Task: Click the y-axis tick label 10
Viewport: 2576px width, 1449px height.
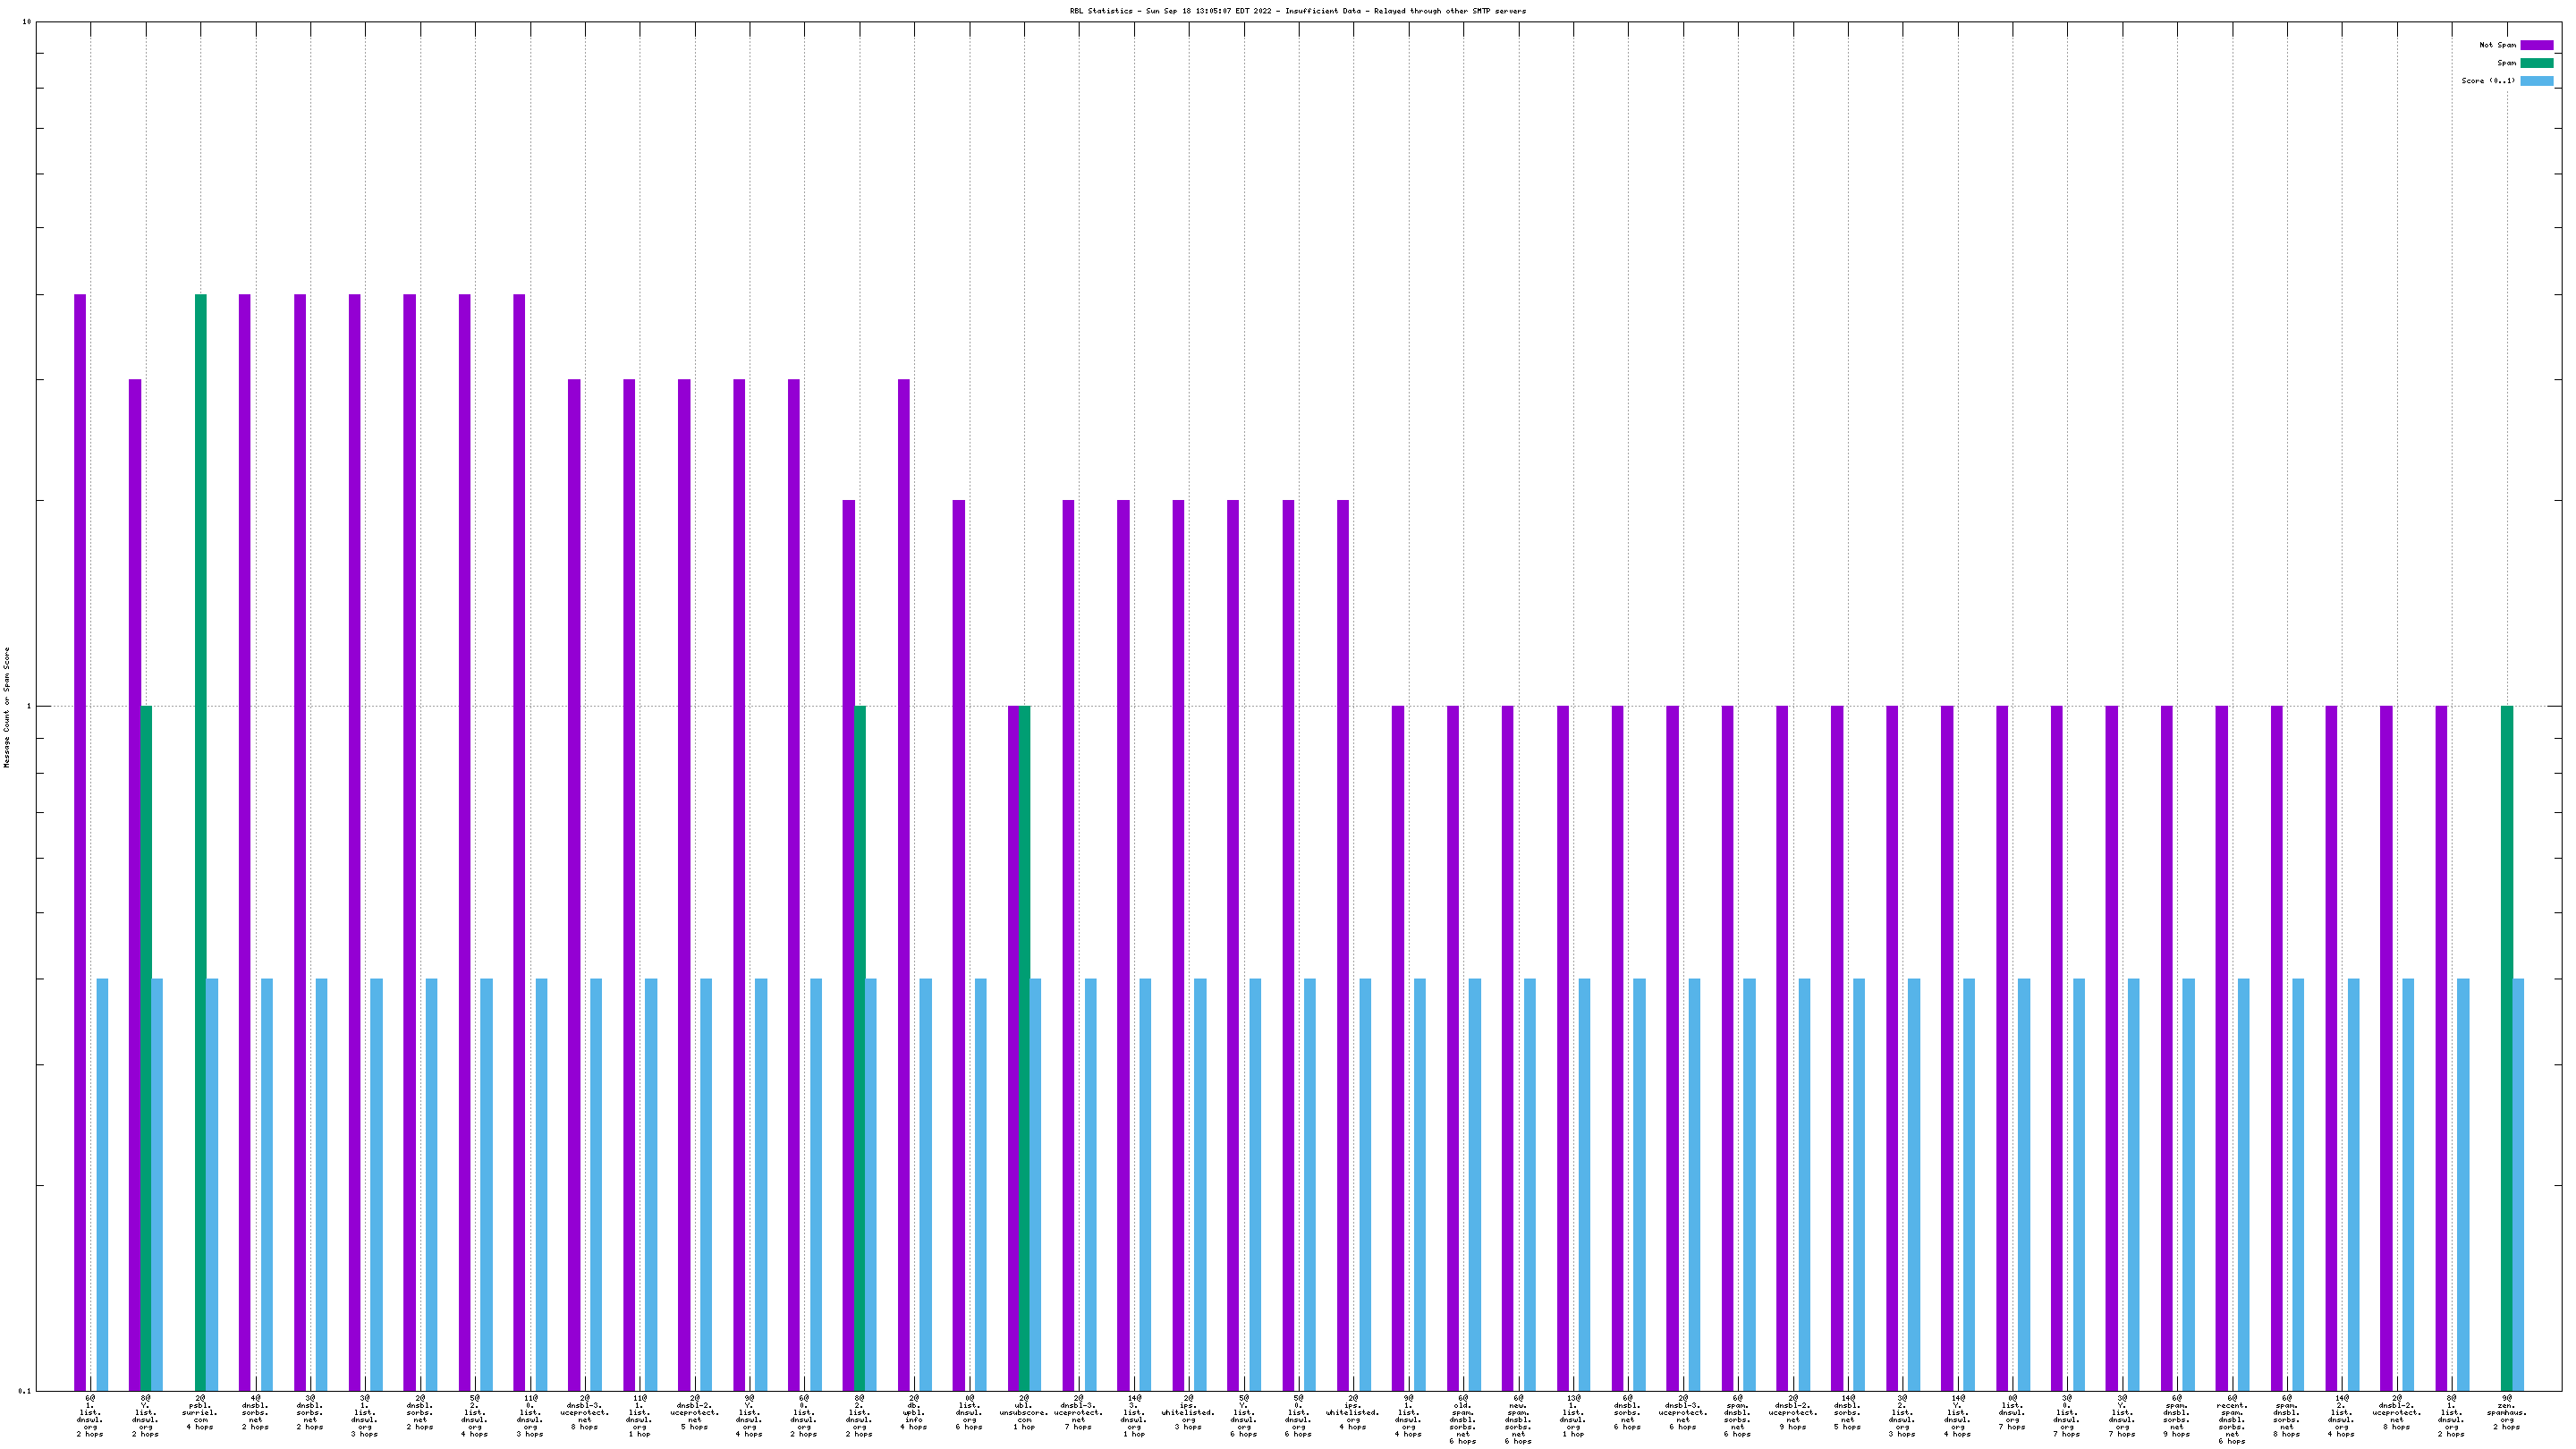Action: pyautogui.click(x=26, y=22)
